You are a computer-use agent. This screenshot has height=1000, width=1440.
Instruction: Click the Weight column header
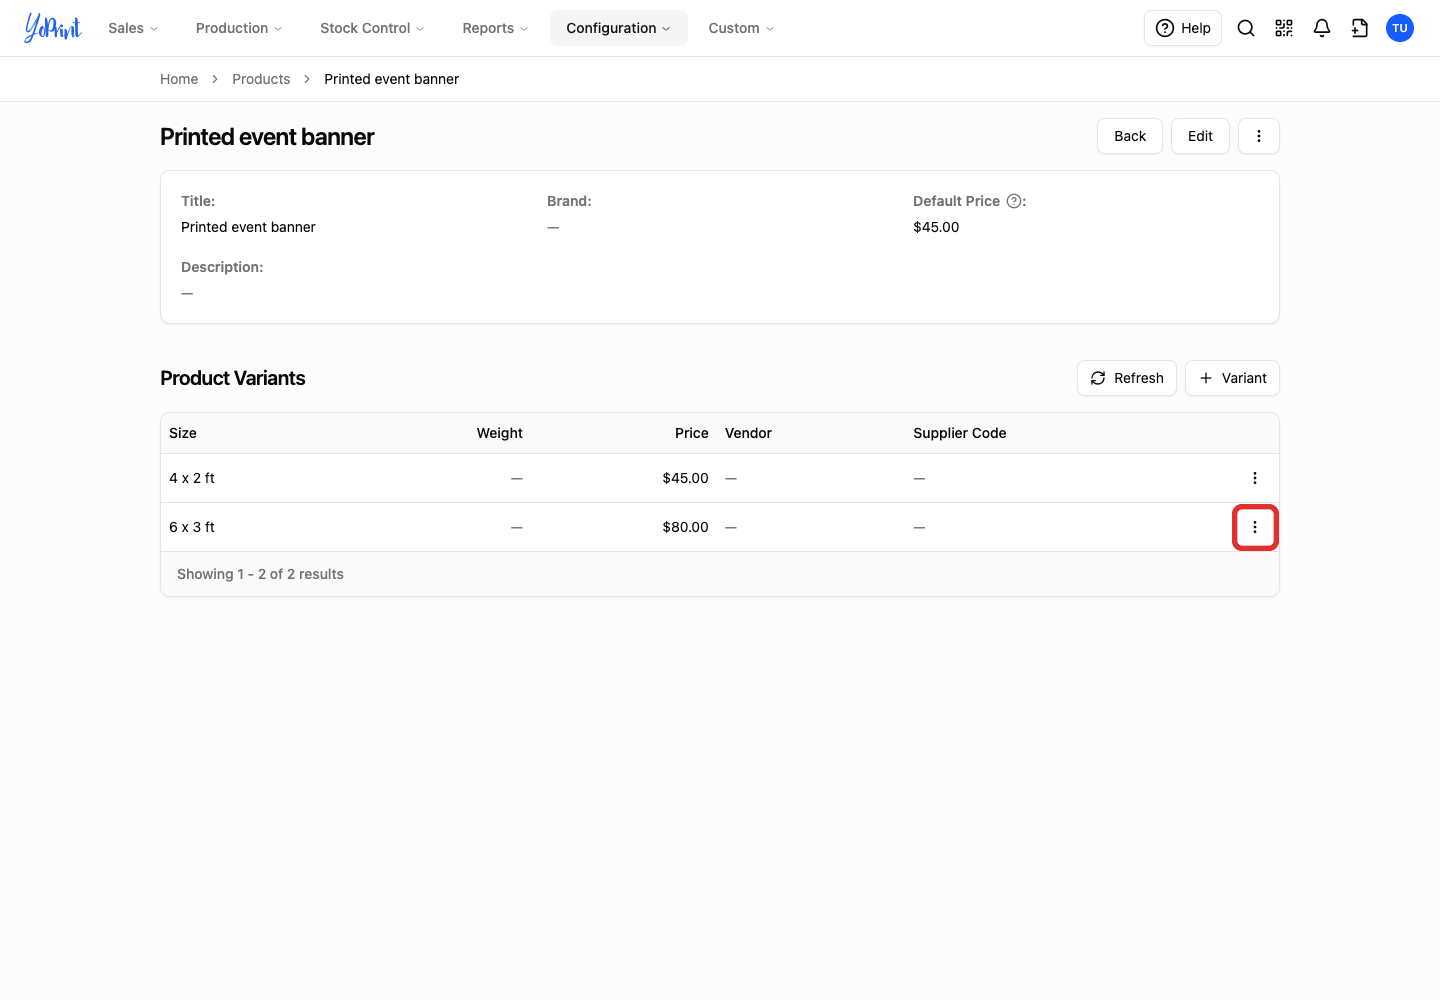(x=500, y=433)
